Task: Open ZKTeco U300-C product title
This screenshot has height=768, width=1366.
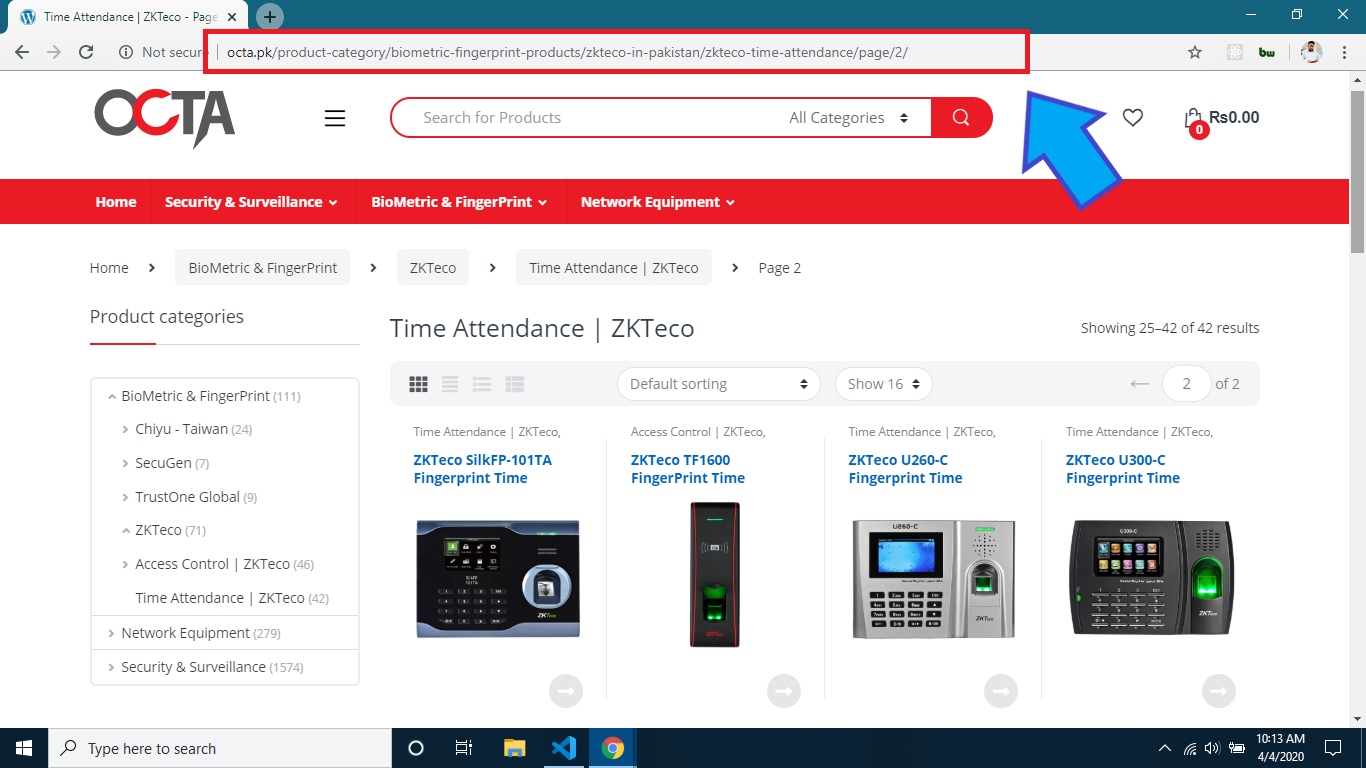Action: (x=1123, y=469)
